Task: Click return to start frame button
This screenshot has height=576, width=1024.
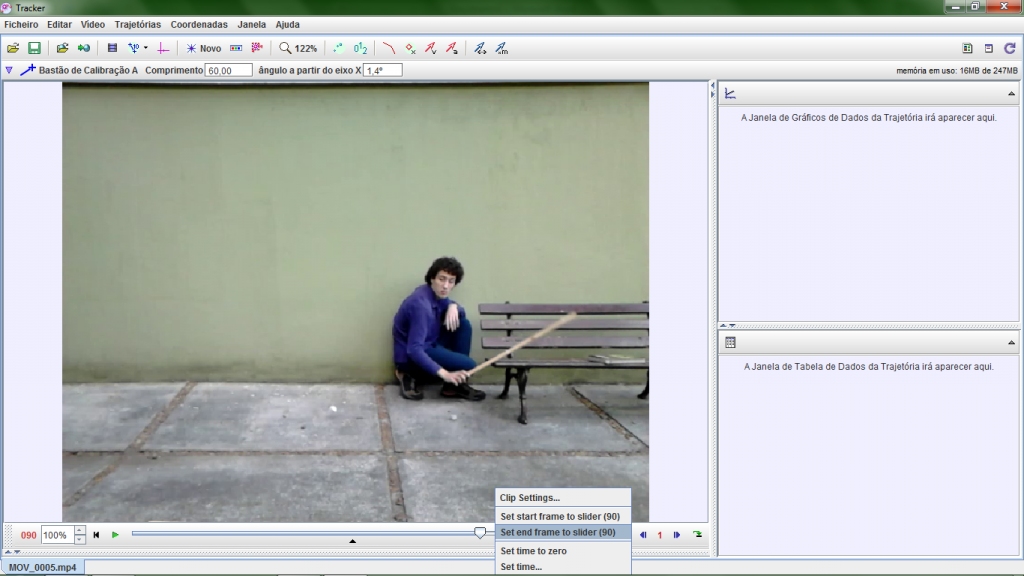Action: pos(97,535)
